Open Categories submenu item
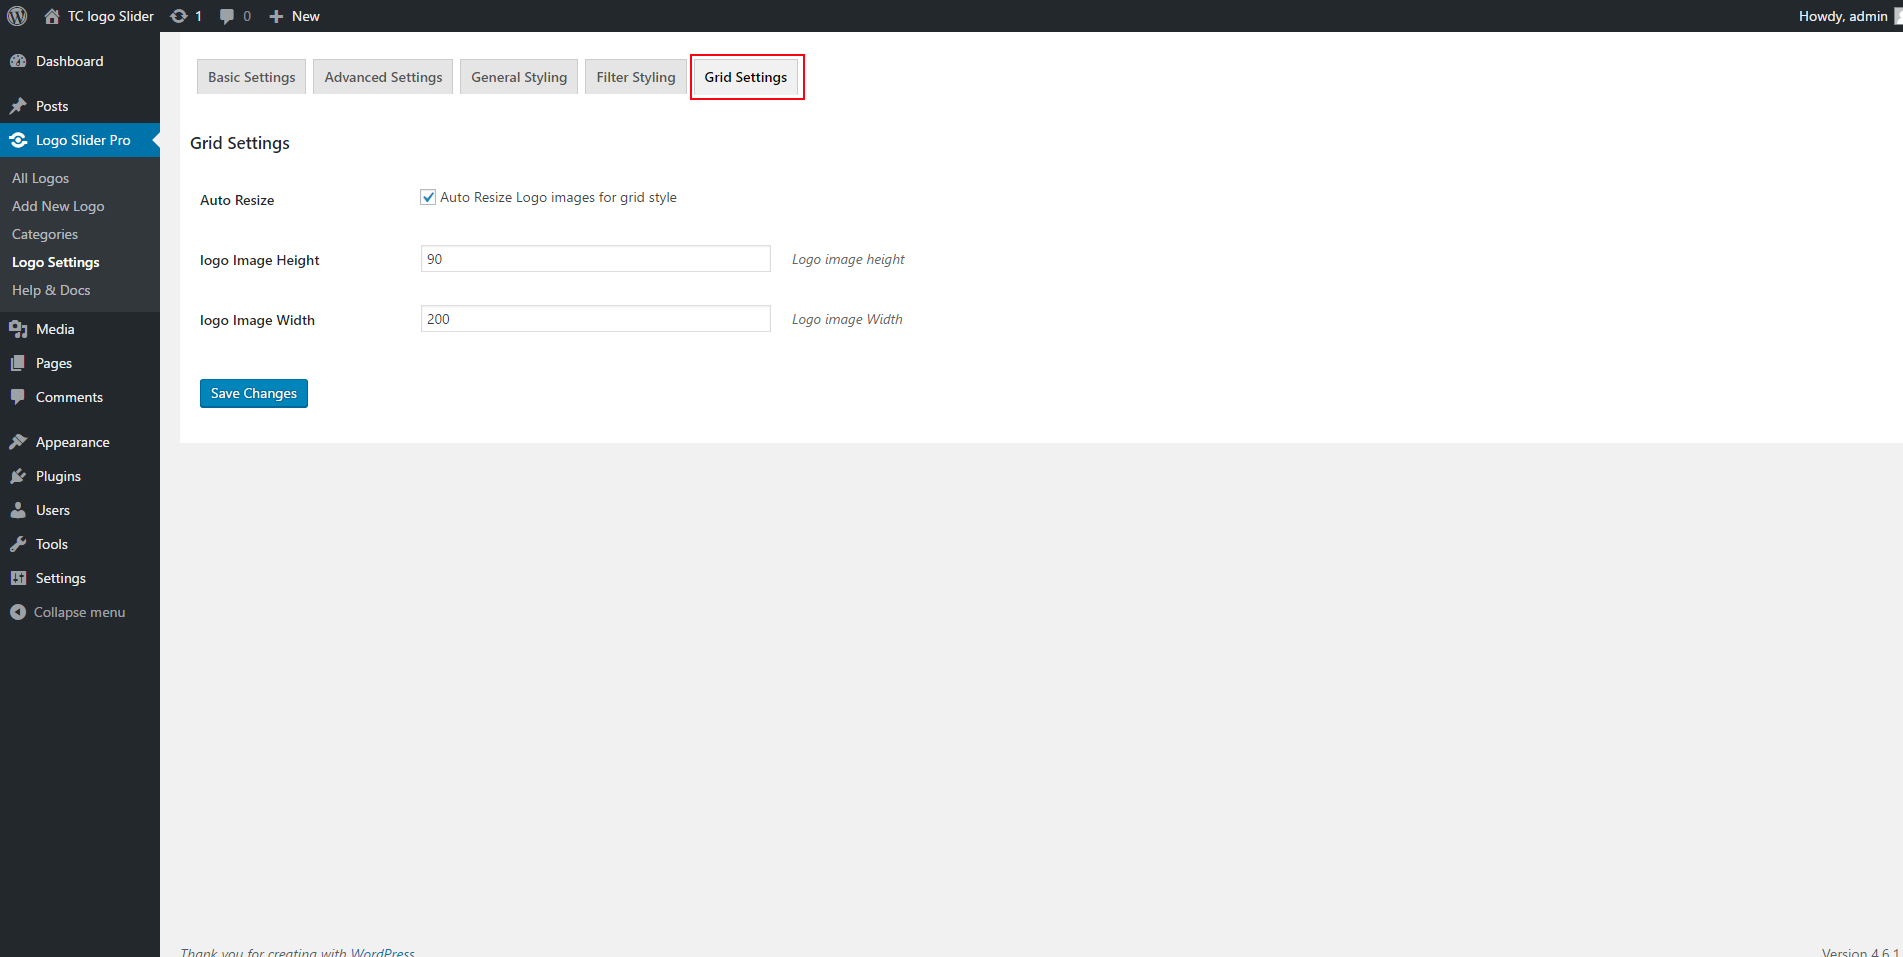 pos(45,234)
